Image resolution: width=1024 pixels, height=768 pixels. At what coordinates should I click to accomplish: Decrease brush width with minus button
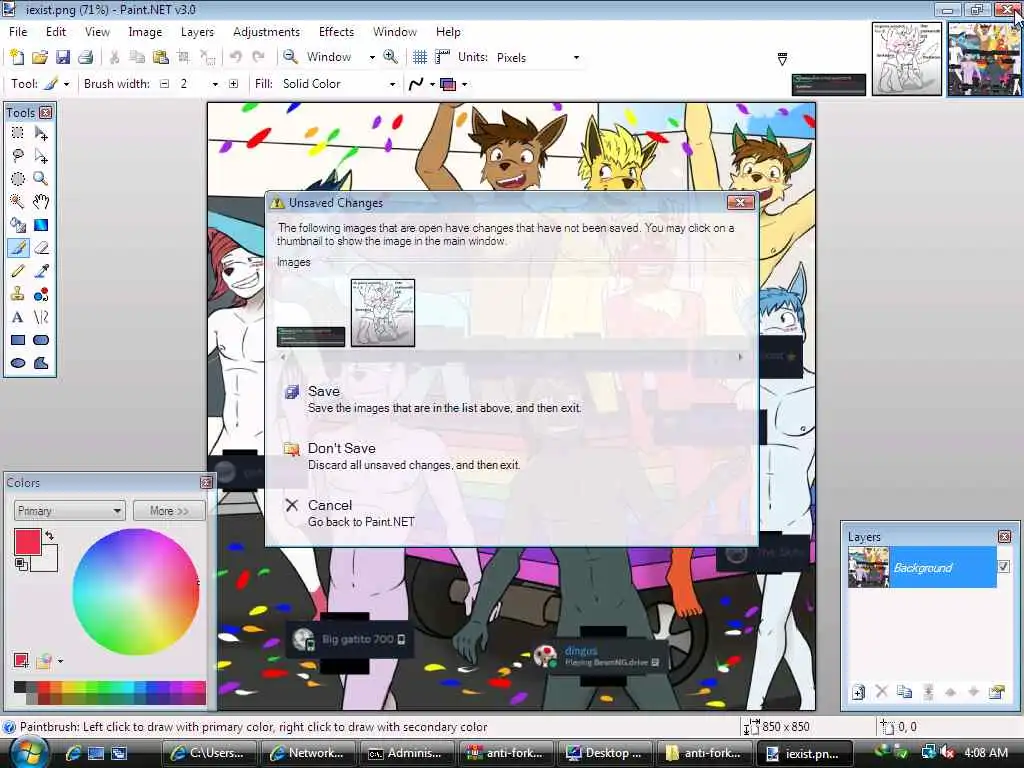pos(165,84)
